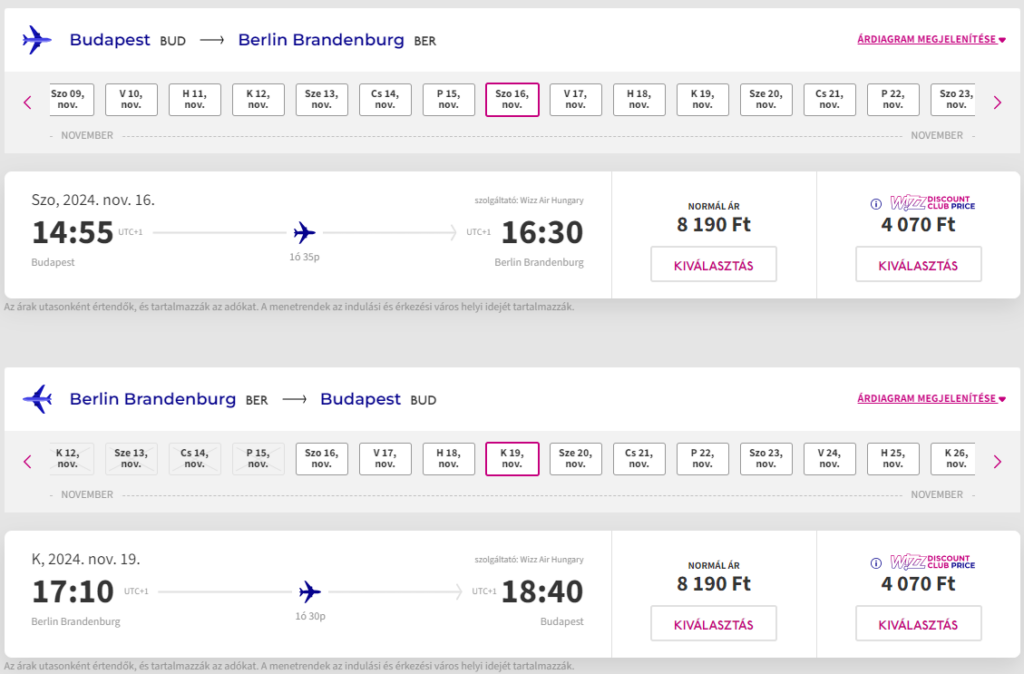Select outbound date P 15, nov.
This screenshot has height=674, width=1024.
(x=449, y=99)
